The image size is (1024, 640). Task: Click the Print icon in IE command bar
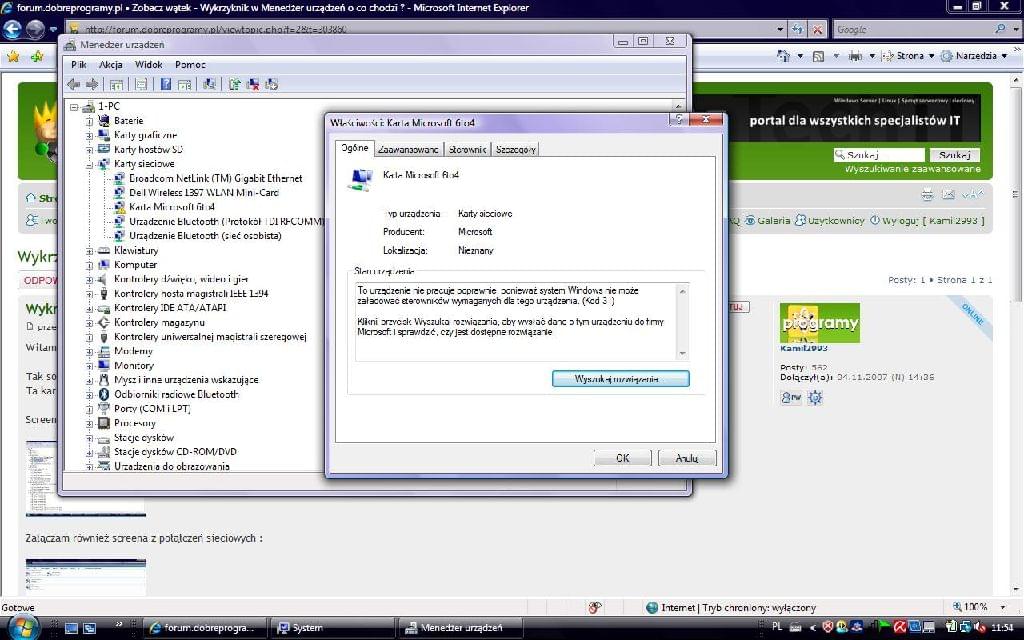click(x=856, y=56)
